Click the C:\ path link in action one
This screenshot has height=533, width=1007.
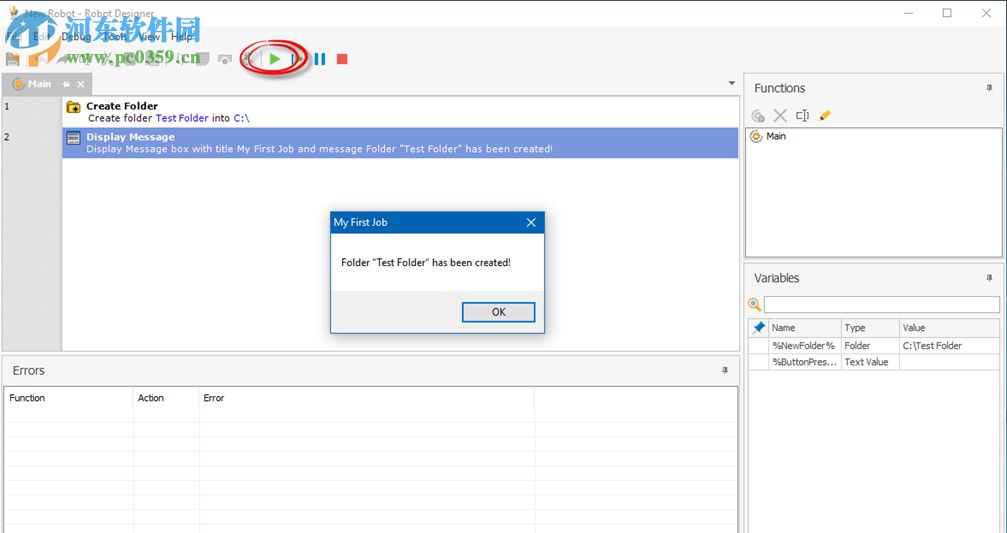(241, 118)
